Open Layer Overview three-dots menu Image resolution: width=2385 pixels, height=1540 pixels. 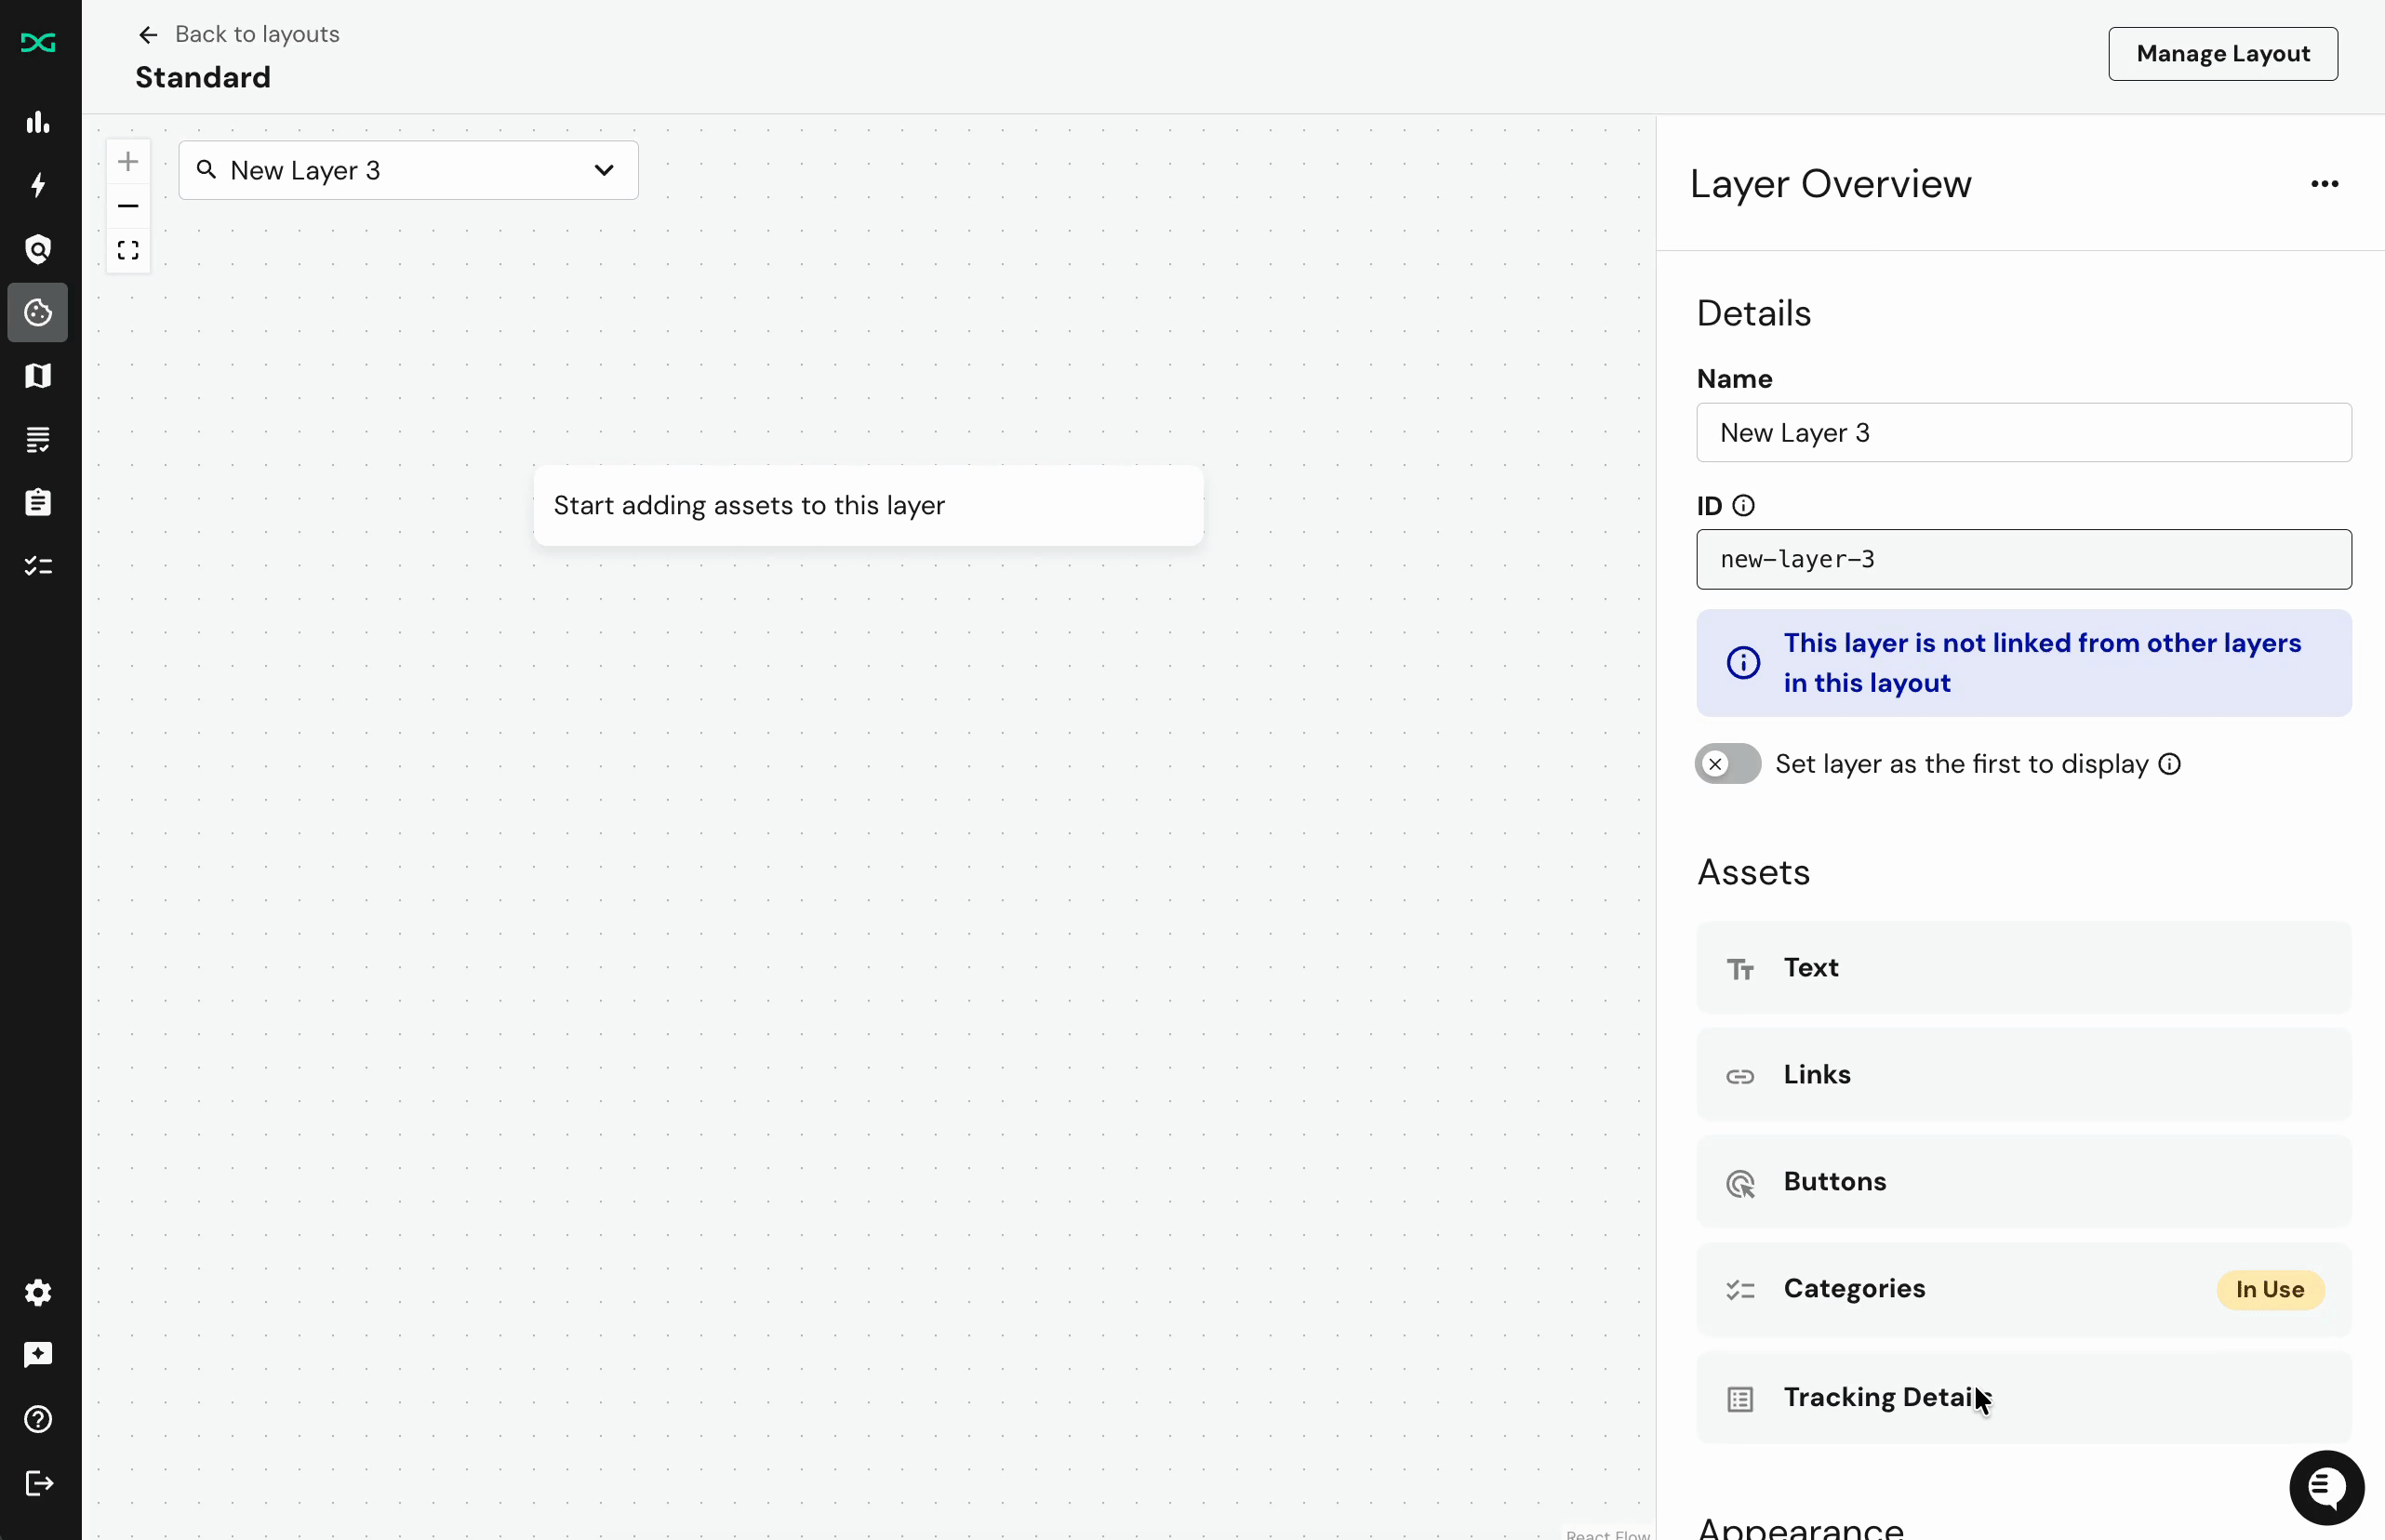(2324, 184)
